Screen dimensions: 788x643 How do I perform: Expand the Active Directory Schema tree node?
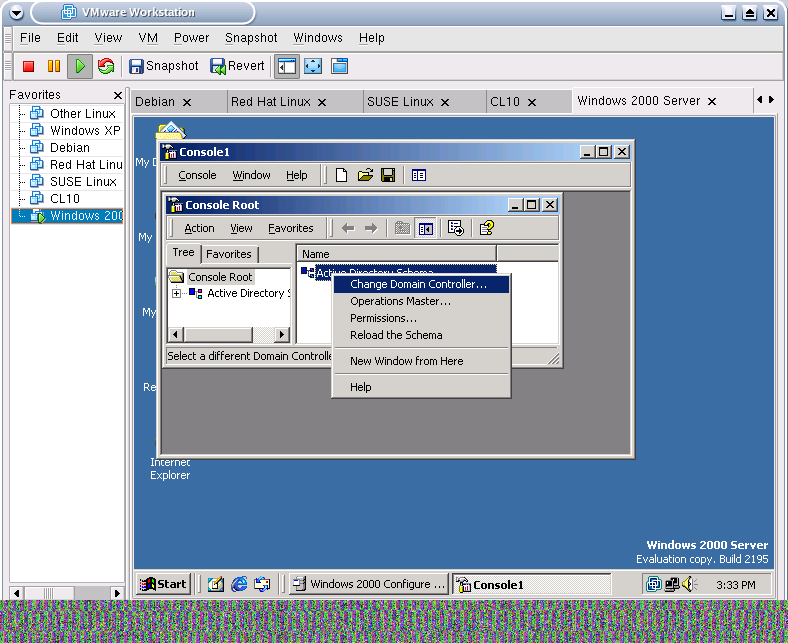(176, 294)
